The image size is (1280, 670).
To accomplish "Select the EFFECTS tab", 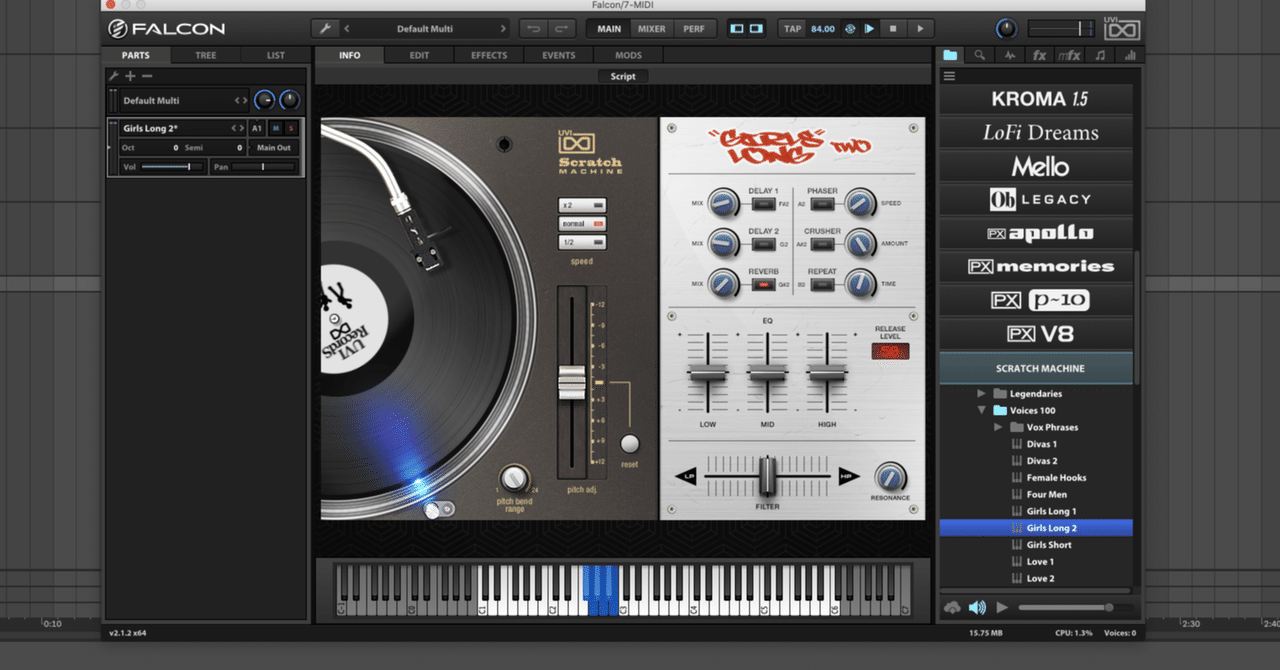I will pos(489,55).
